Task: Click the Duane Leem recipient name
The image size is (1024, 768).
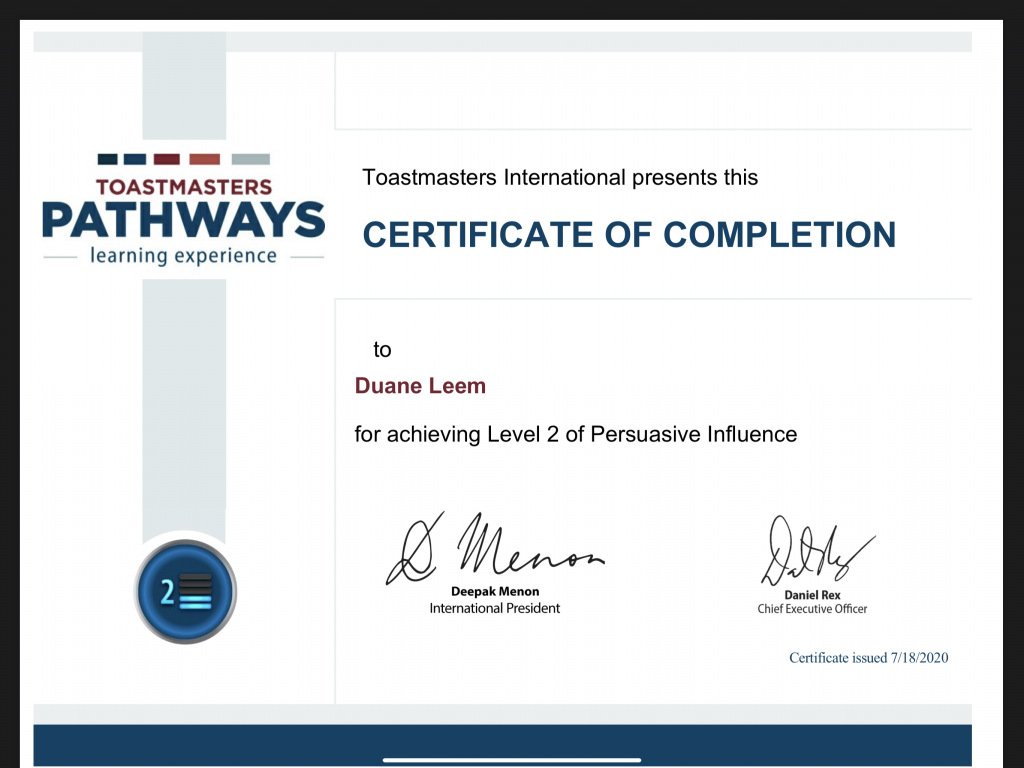Action: coord(420,385)
